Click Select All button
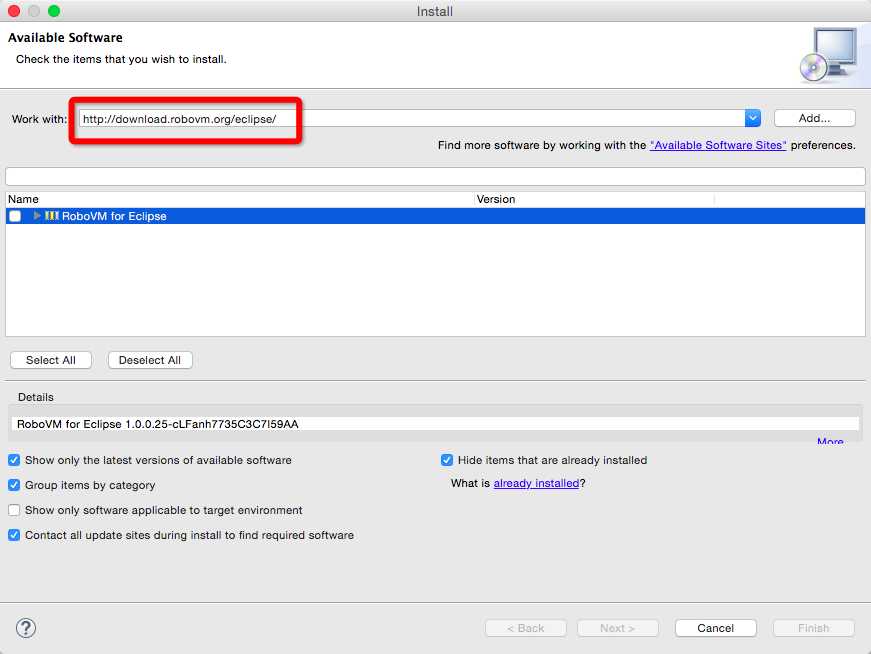 click(x=51, y=360)
